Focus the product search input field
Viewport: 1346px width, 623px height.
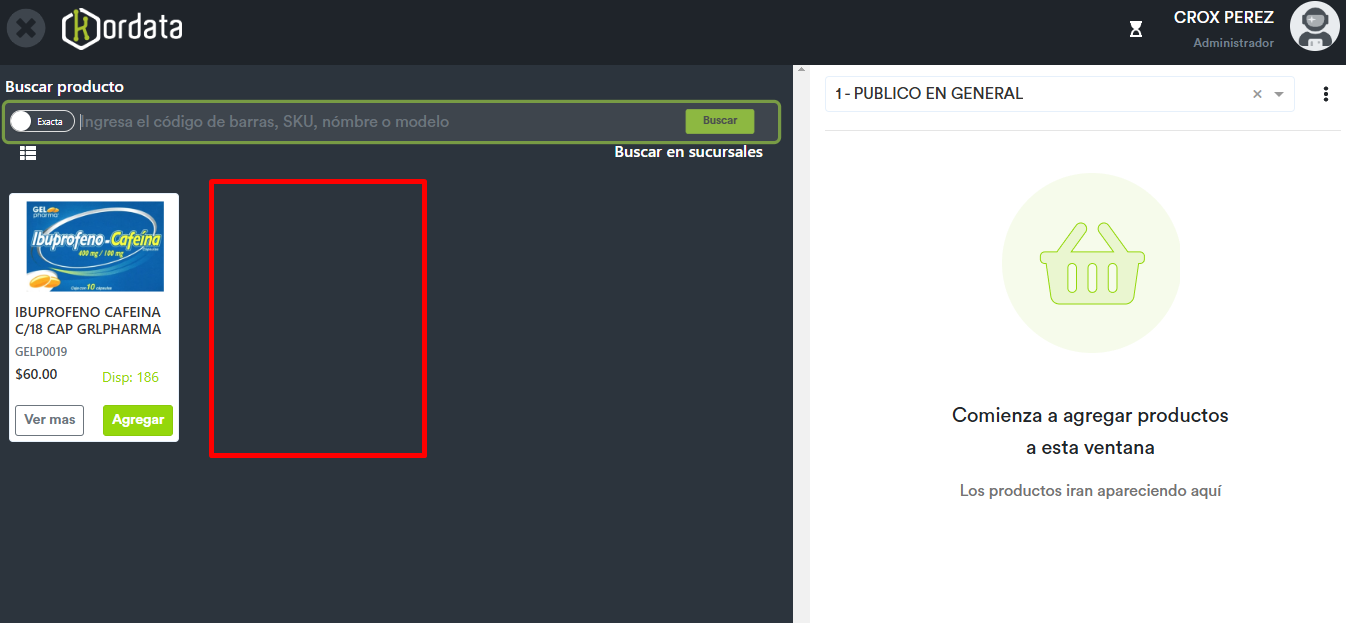tap(380, 122)
